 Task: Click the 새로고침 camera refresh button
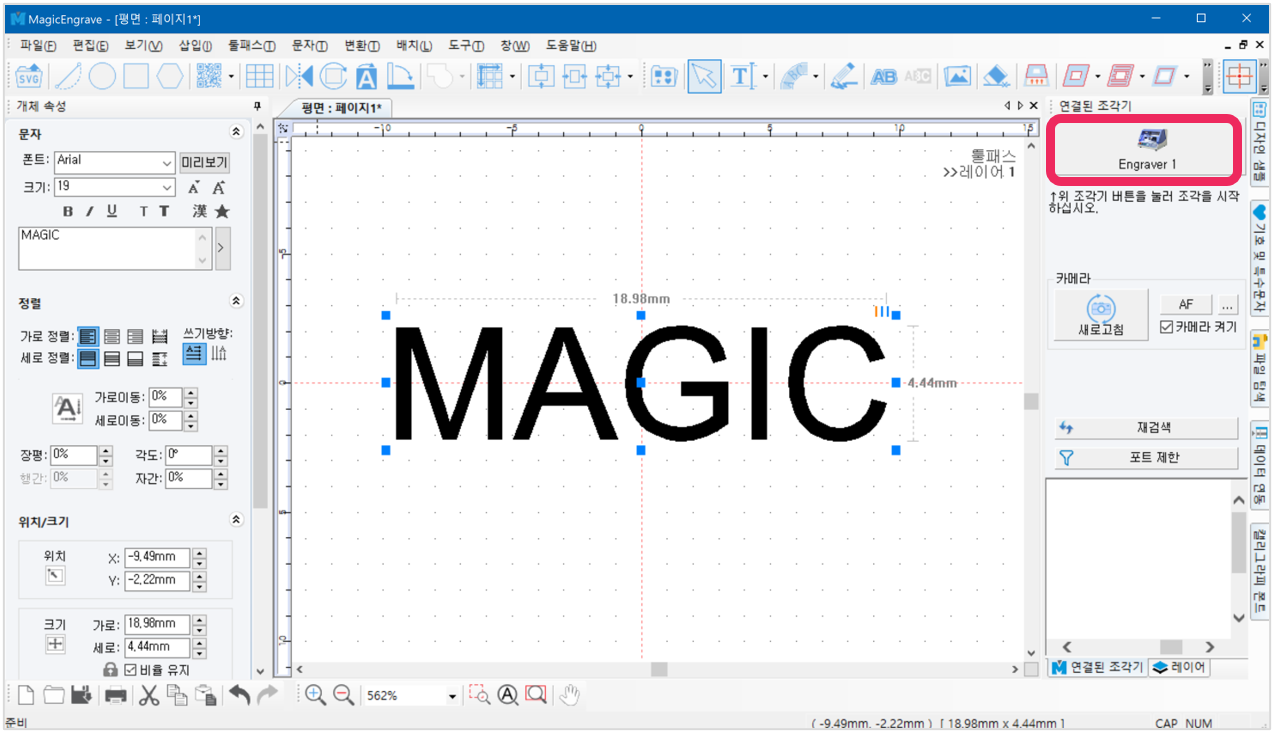tap(1102, 315)
